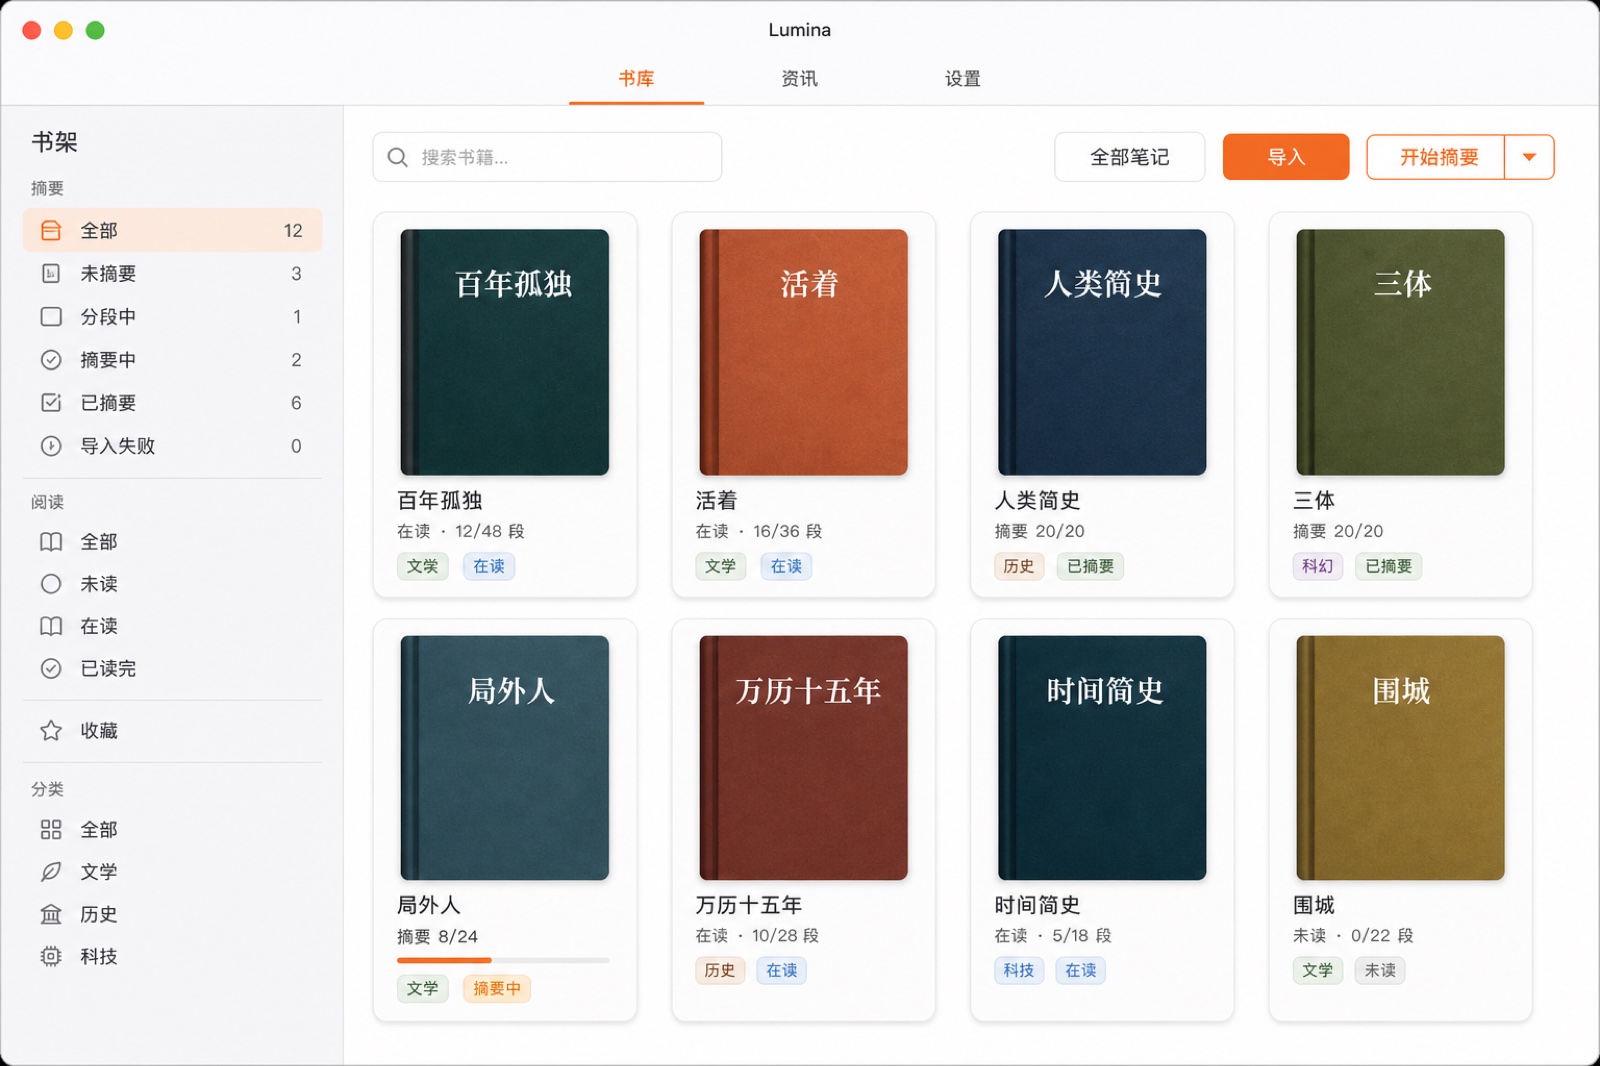Click the 未摘要 sidebar icon
This screenshot has height=1066, width=1600.
click(x=51, y=274)
